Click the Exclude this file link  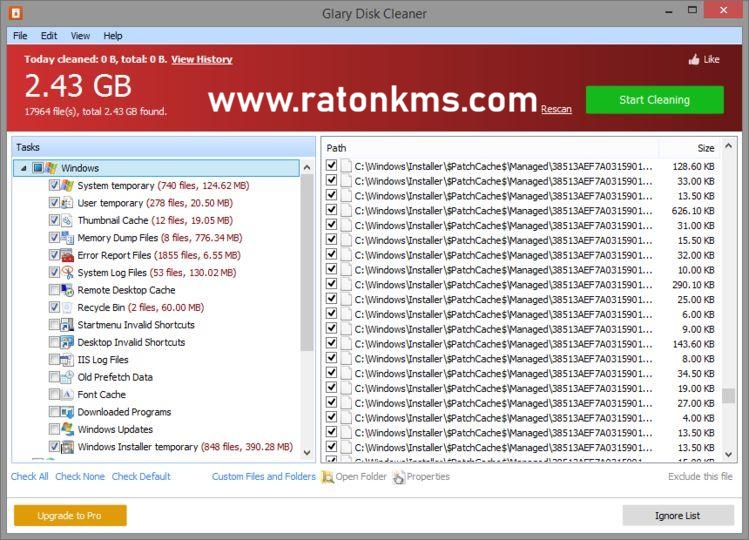click(700, 476)
